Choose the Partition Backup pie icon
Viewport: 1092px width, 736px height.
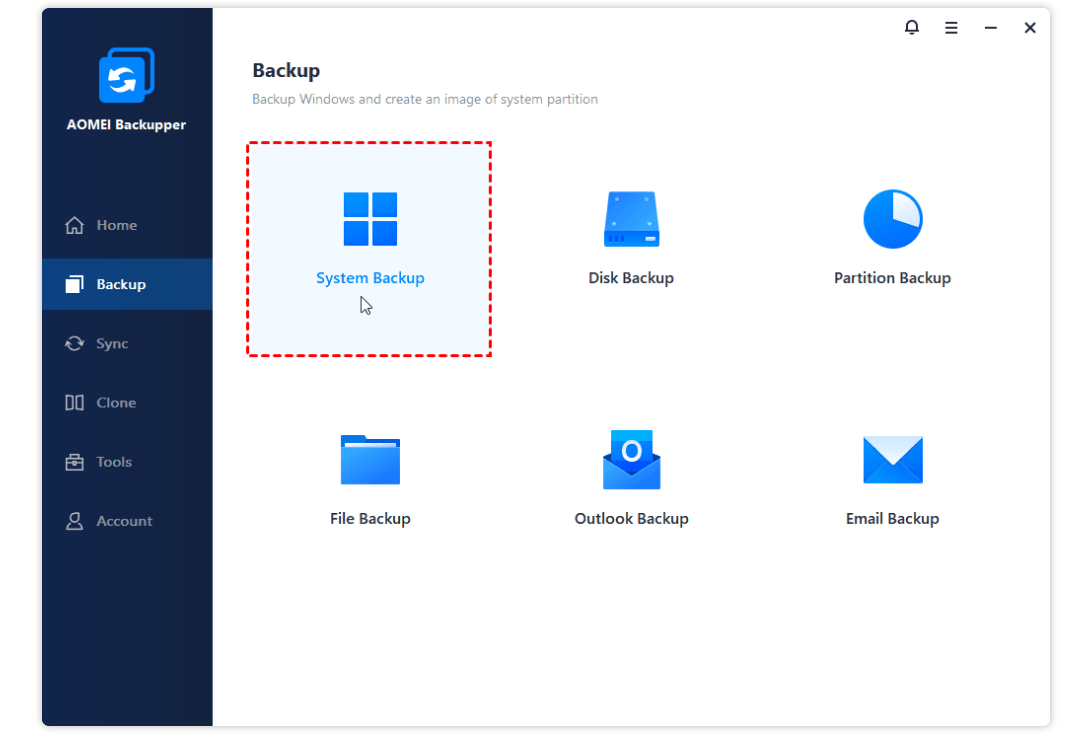click(x=892, y=219)
